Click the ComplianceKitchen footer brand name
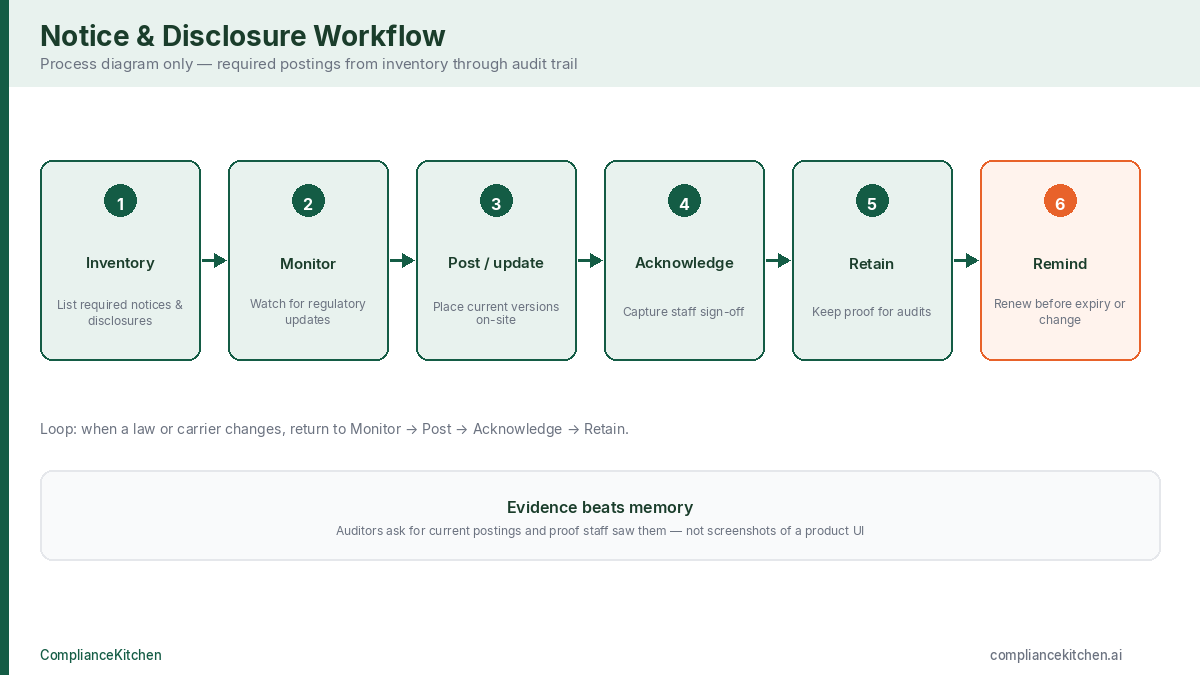 pyautogui.click(x=101, y=655)
